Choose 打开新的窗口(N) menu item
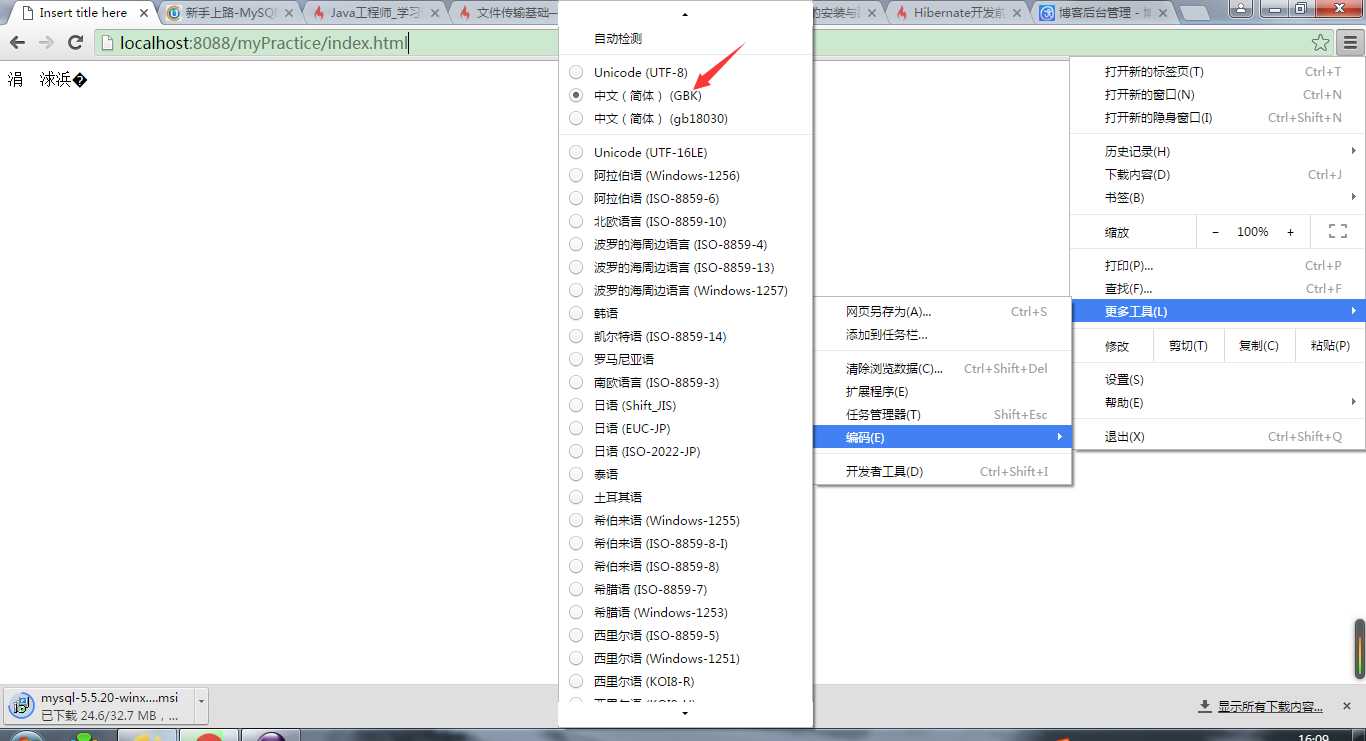 [1217, 94]
